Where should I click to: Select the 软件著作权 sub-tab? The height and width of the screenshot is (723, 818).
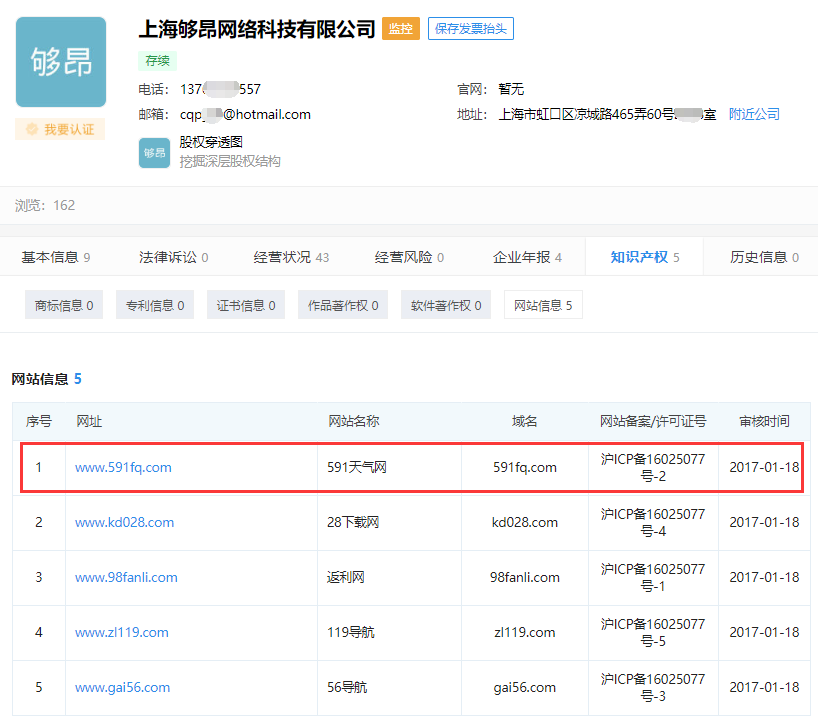coord(446,305)
